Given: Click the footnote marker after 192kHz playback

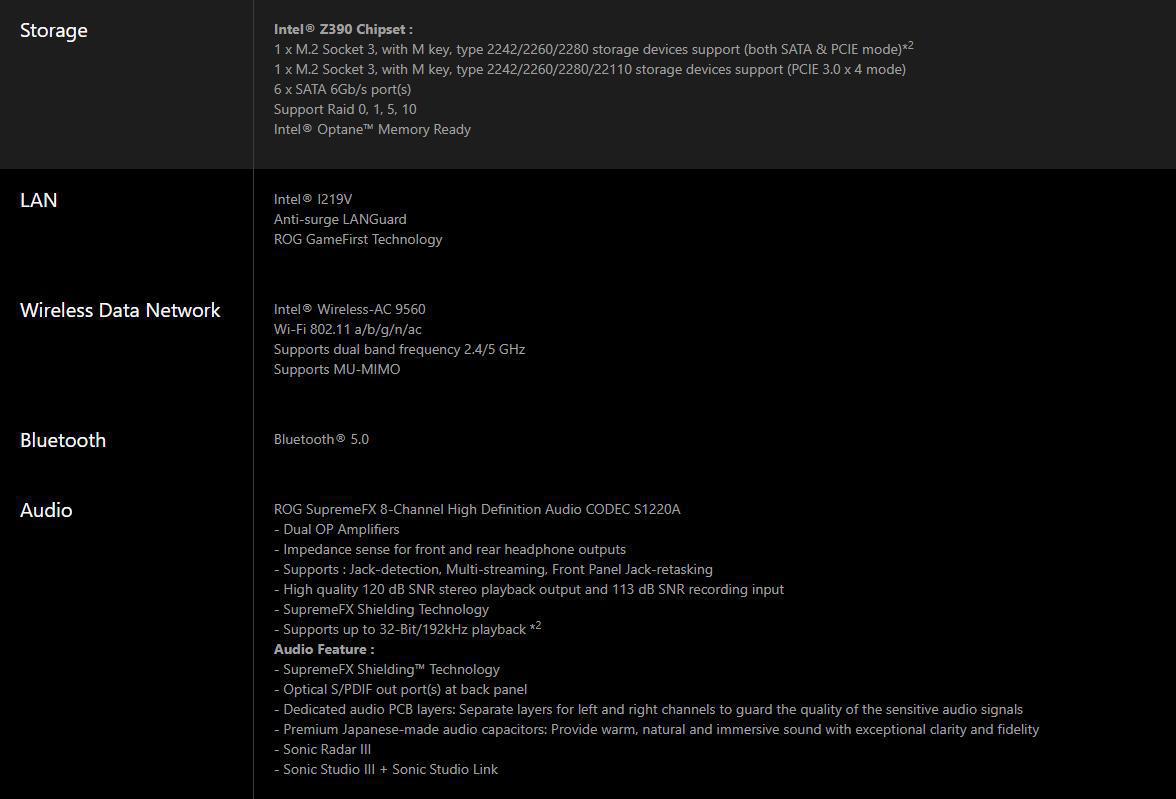Looking at the screenshot, I should tap(536, 626).
